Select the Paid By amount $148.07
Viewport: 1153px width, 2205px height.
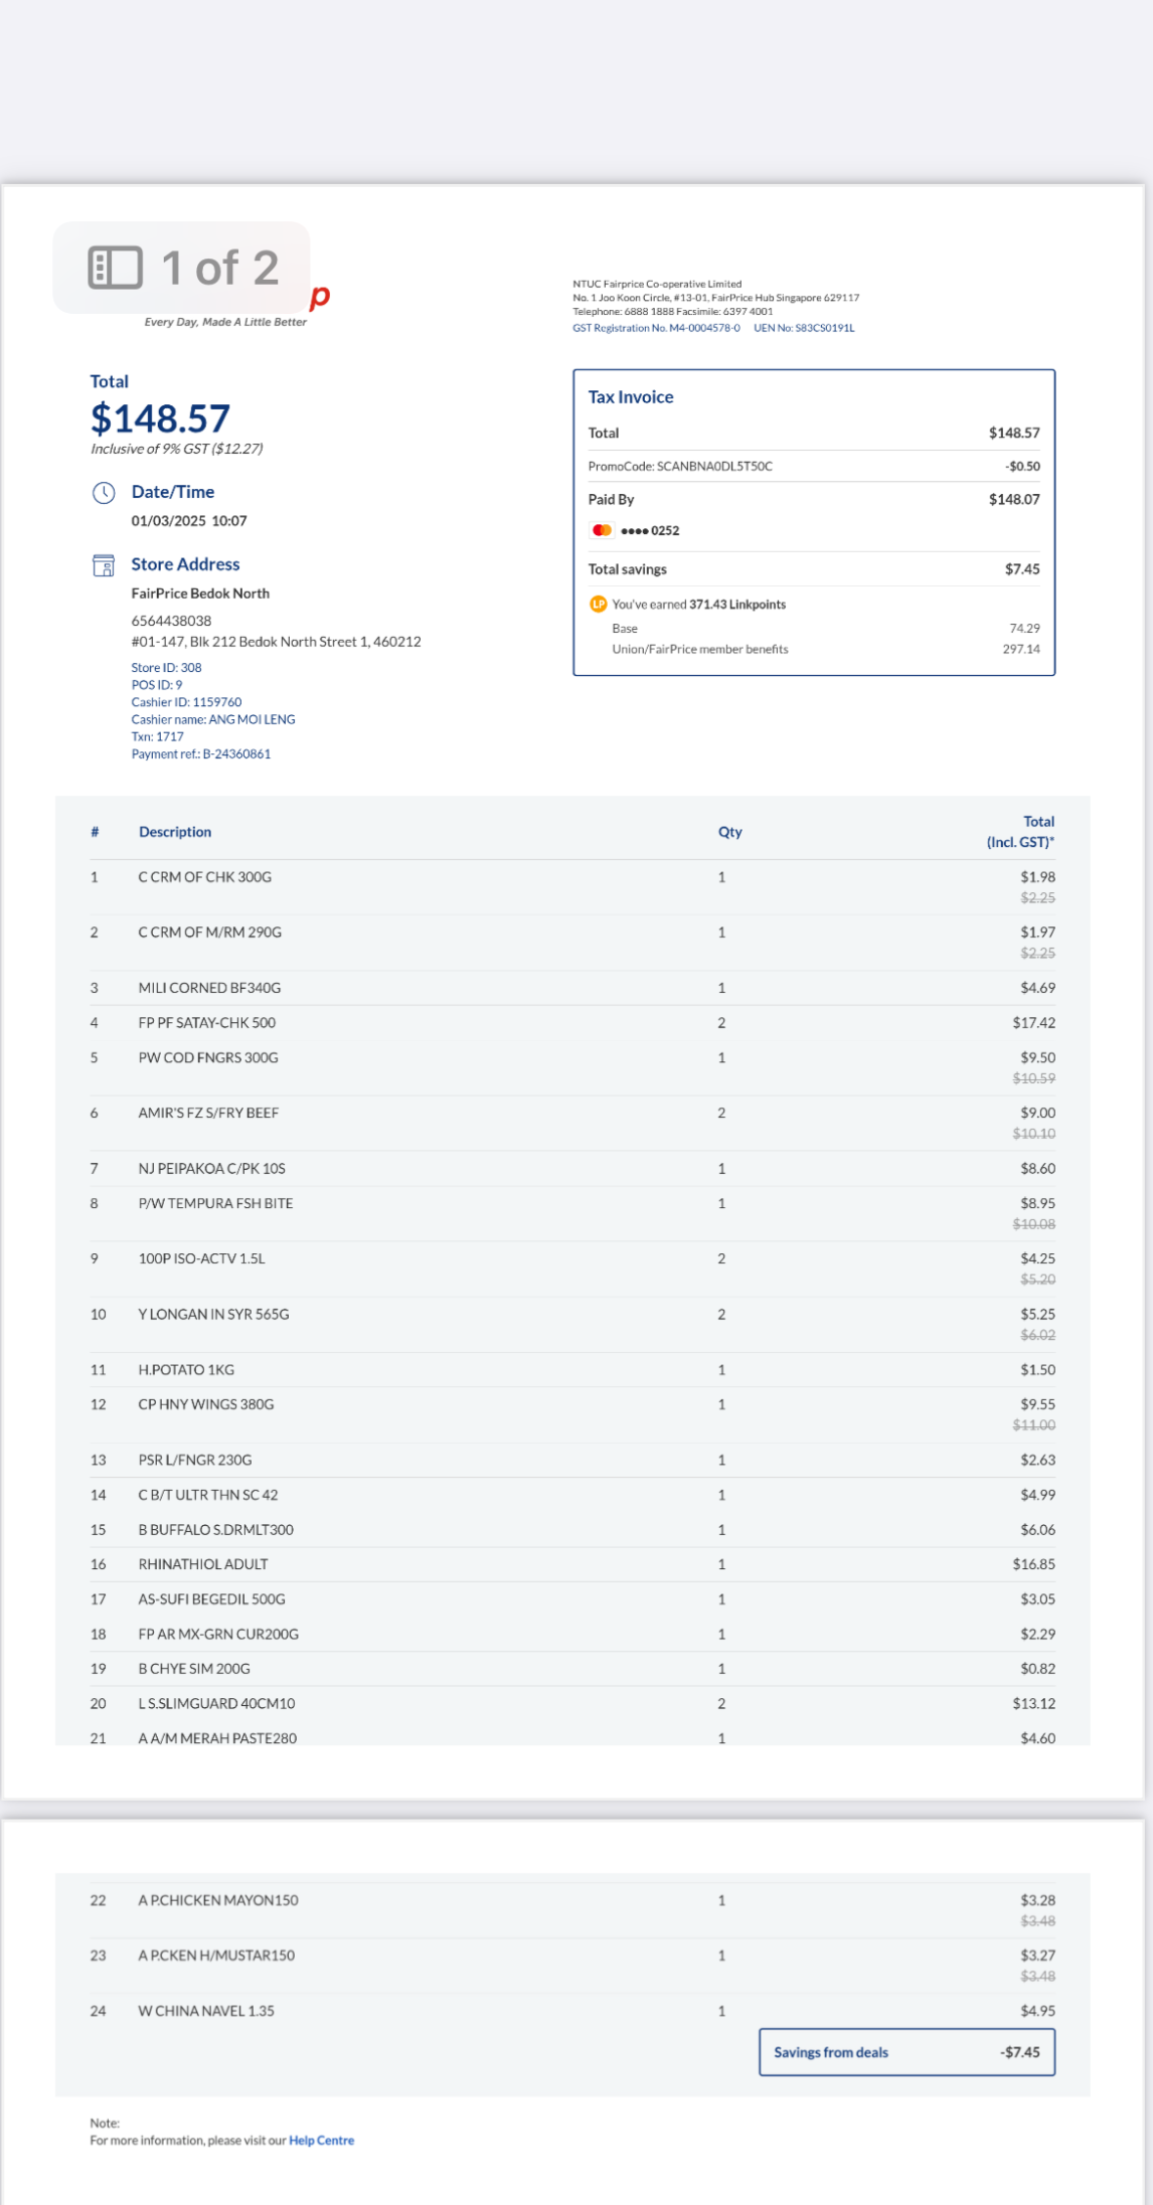tap(1014, 499)
